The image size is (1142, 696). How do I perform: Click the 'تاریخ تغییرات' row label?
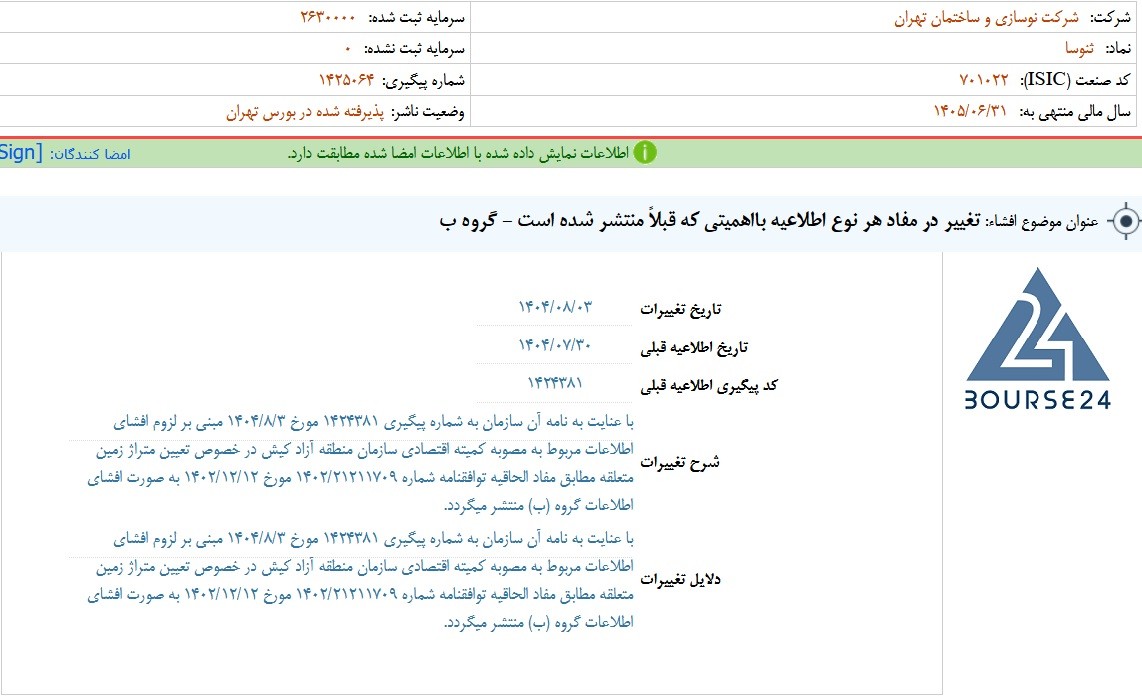(x=680, y=309)
